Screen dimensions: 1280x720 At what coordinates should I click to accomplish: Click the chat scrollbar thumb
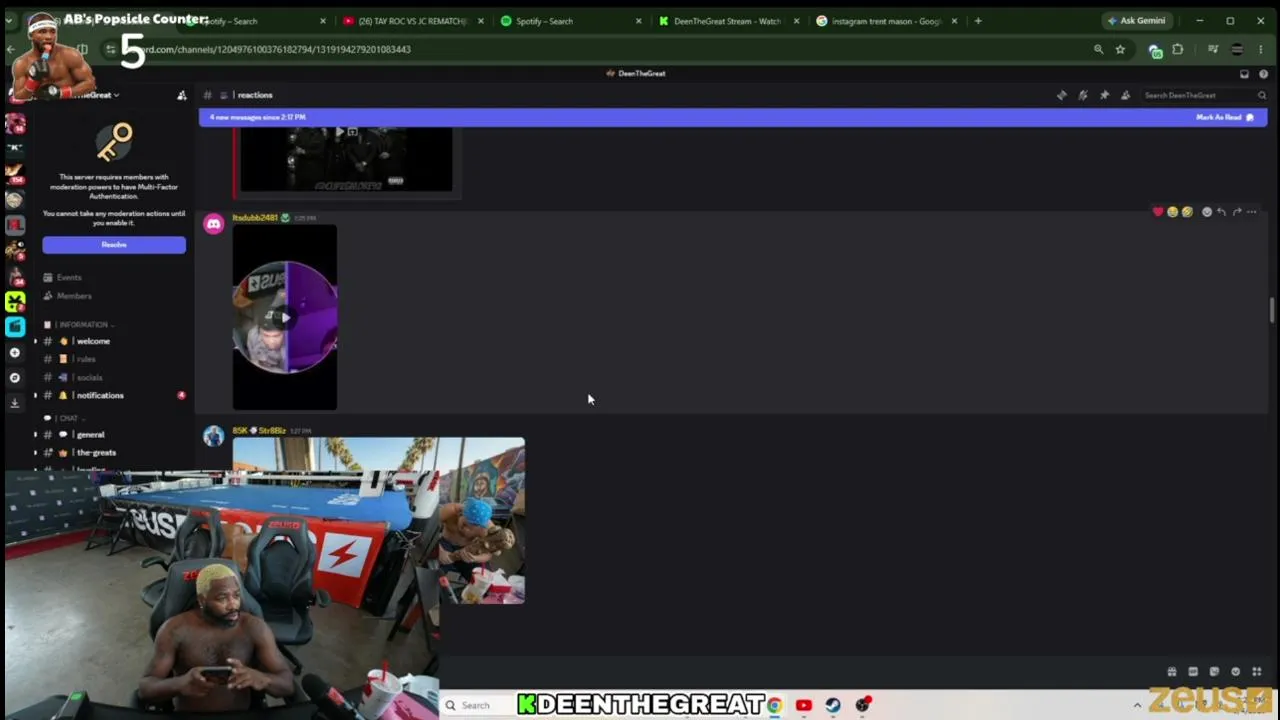click(x=1272, y=310)
